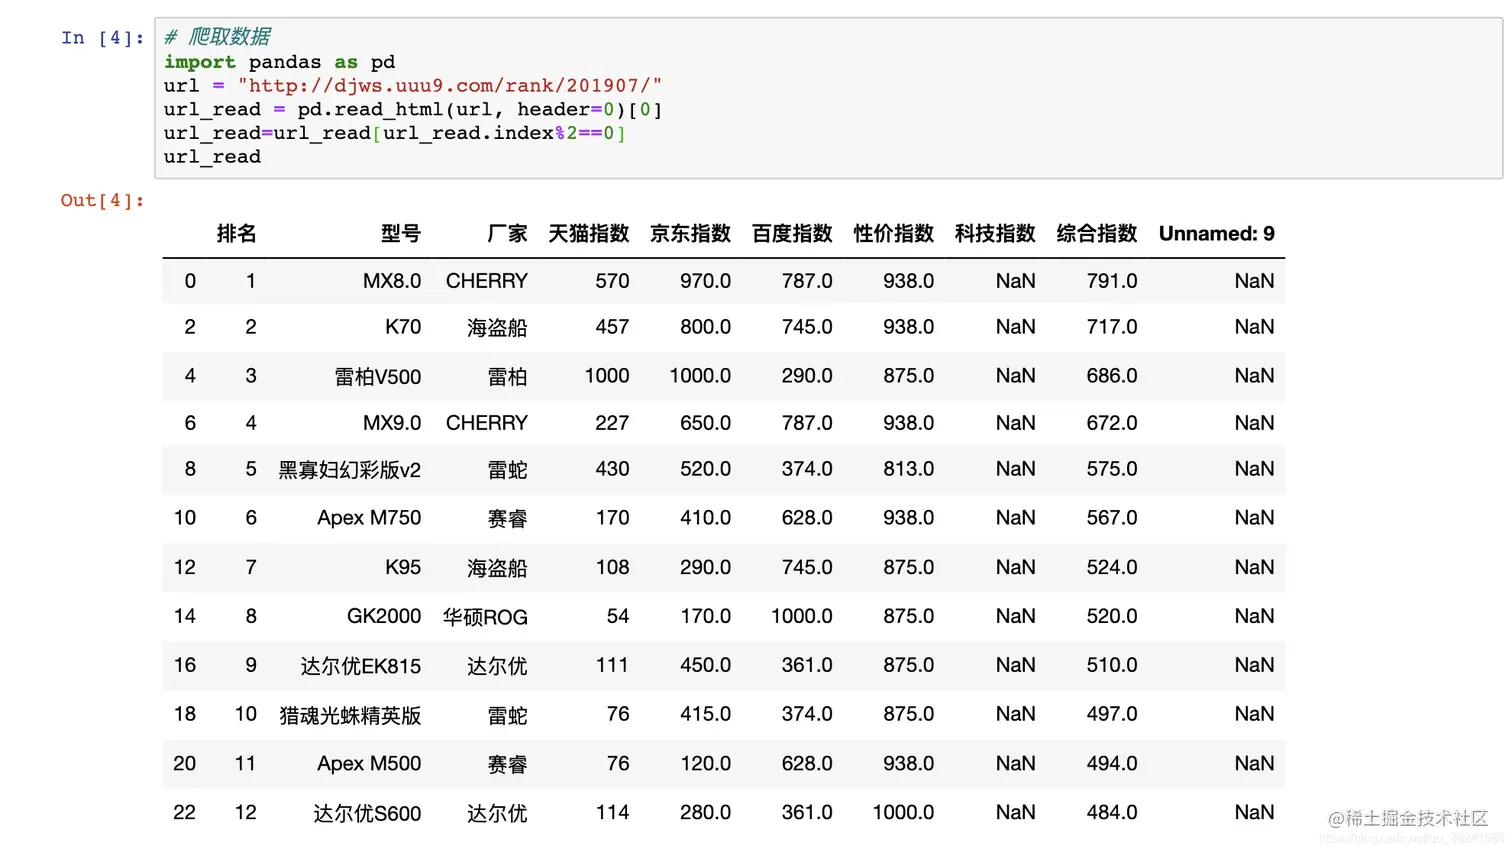Click the 290.0 Baidu value in 雷柏V500 row
1512x852 pixels.
(807, 376)
